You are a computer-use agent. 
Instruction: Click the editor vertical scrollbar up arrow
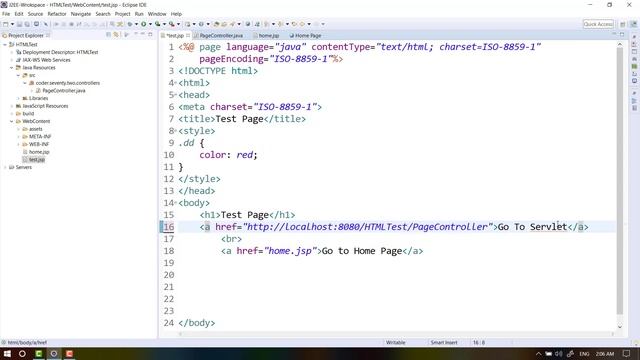coord(620,44)
